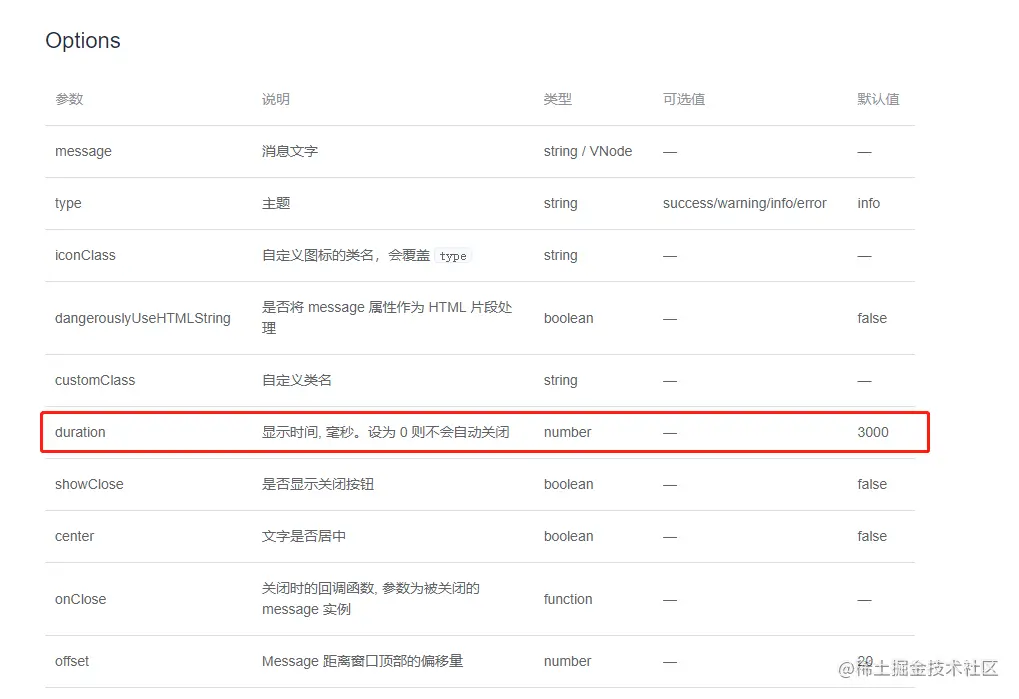
Task: Click boolean type in showClose row
Action: pos(568,484)
